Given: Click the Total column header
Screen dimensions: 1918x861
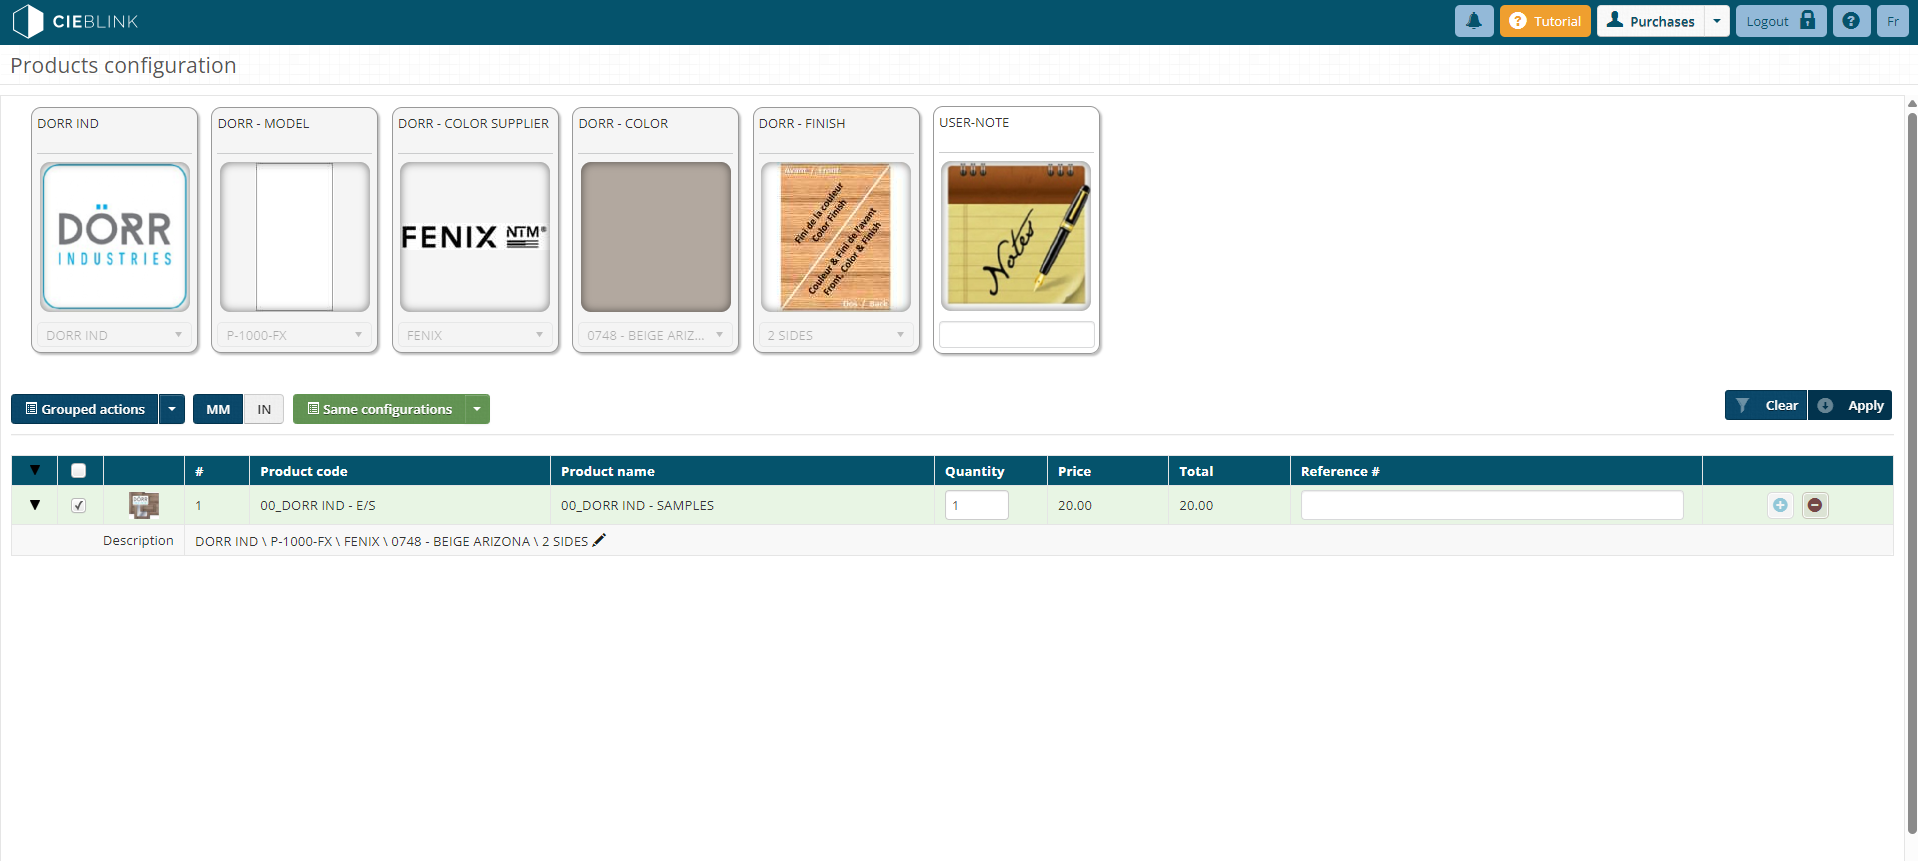Looking at the screenshot, I should [x=1229, y=471].
